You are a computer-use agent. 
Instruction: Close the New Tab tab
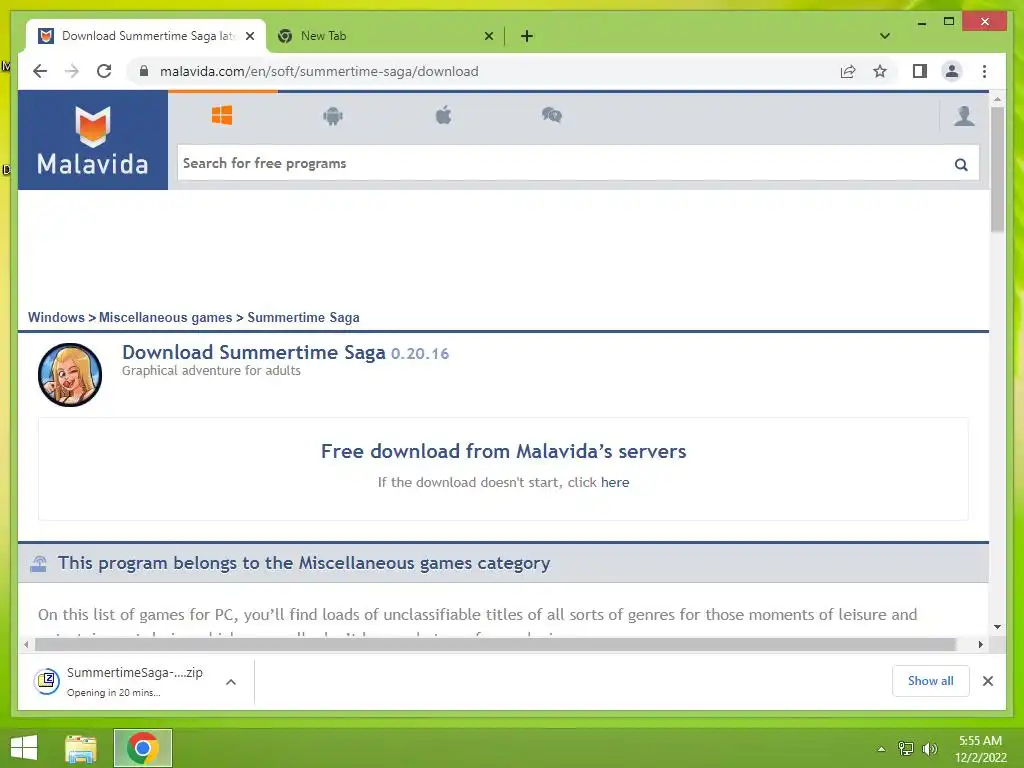coord(488,36)
